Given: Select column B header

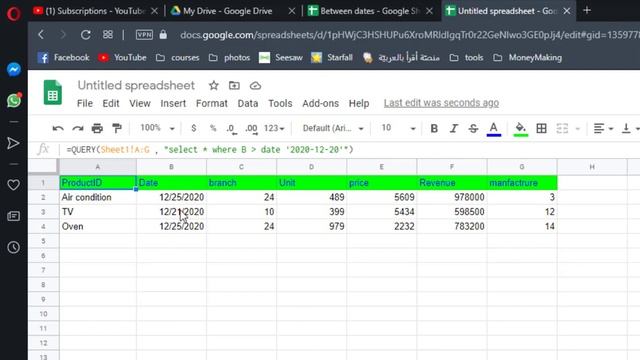Looking at the screenshot, I should [171, 167].
